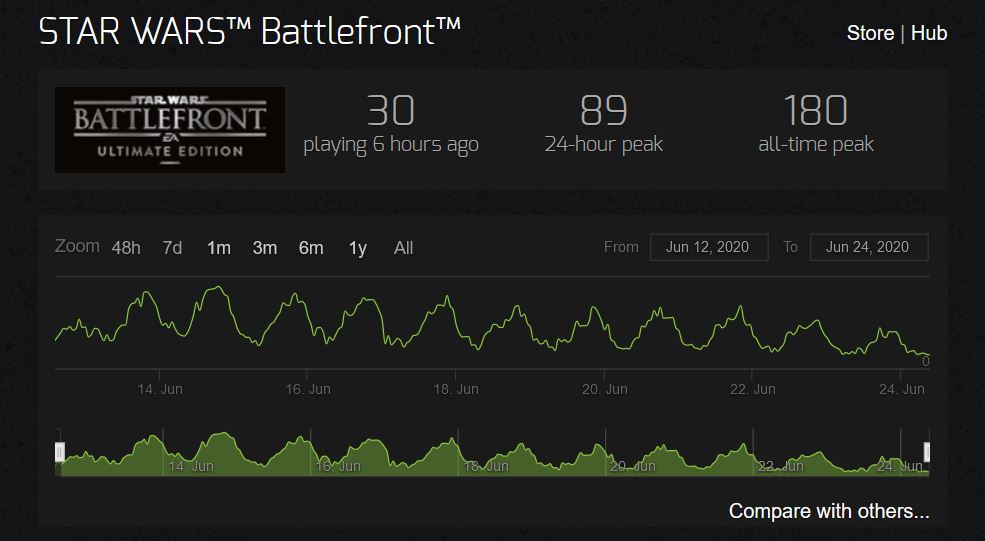Click the STAR WARS Battlefront page title

[x=250, y=32]
